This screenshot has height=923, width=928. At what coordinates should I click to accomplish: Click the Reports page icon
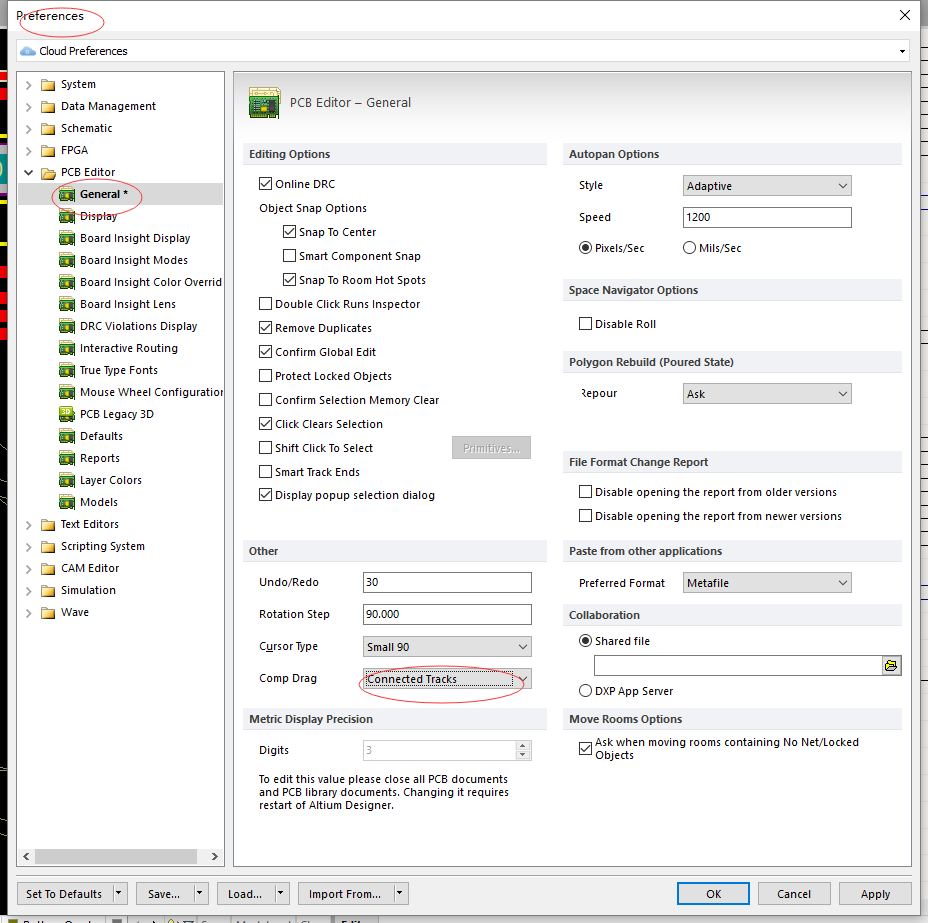pos(67,458)
